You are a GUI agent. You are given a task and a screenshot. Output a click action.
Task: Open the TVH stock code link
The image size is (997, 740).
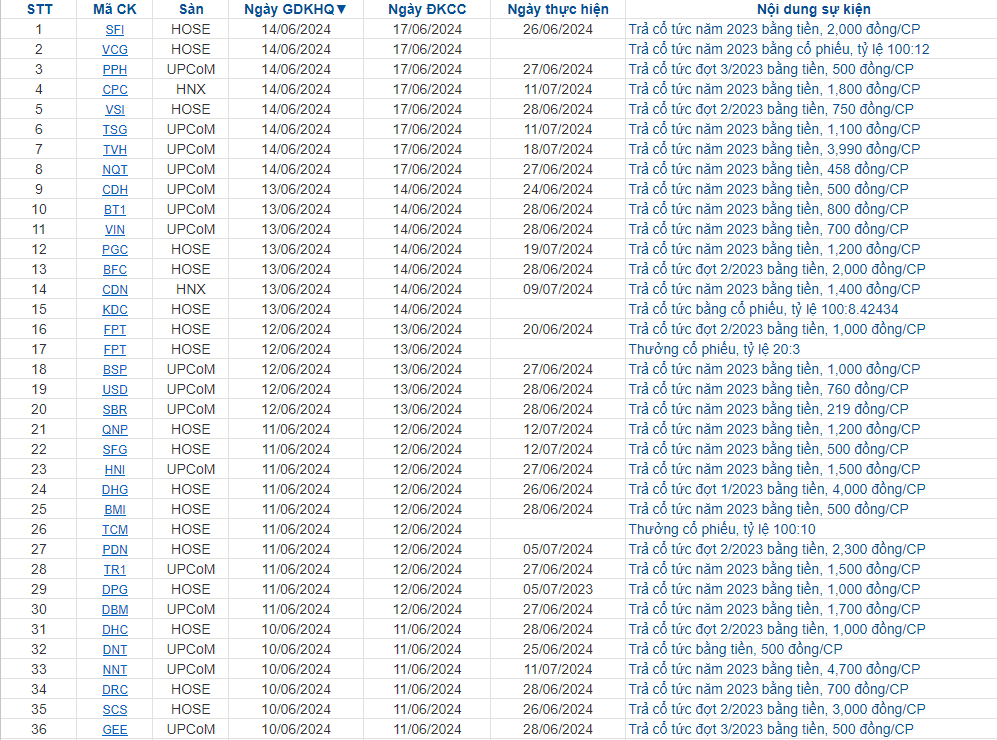tap(114, 150)
